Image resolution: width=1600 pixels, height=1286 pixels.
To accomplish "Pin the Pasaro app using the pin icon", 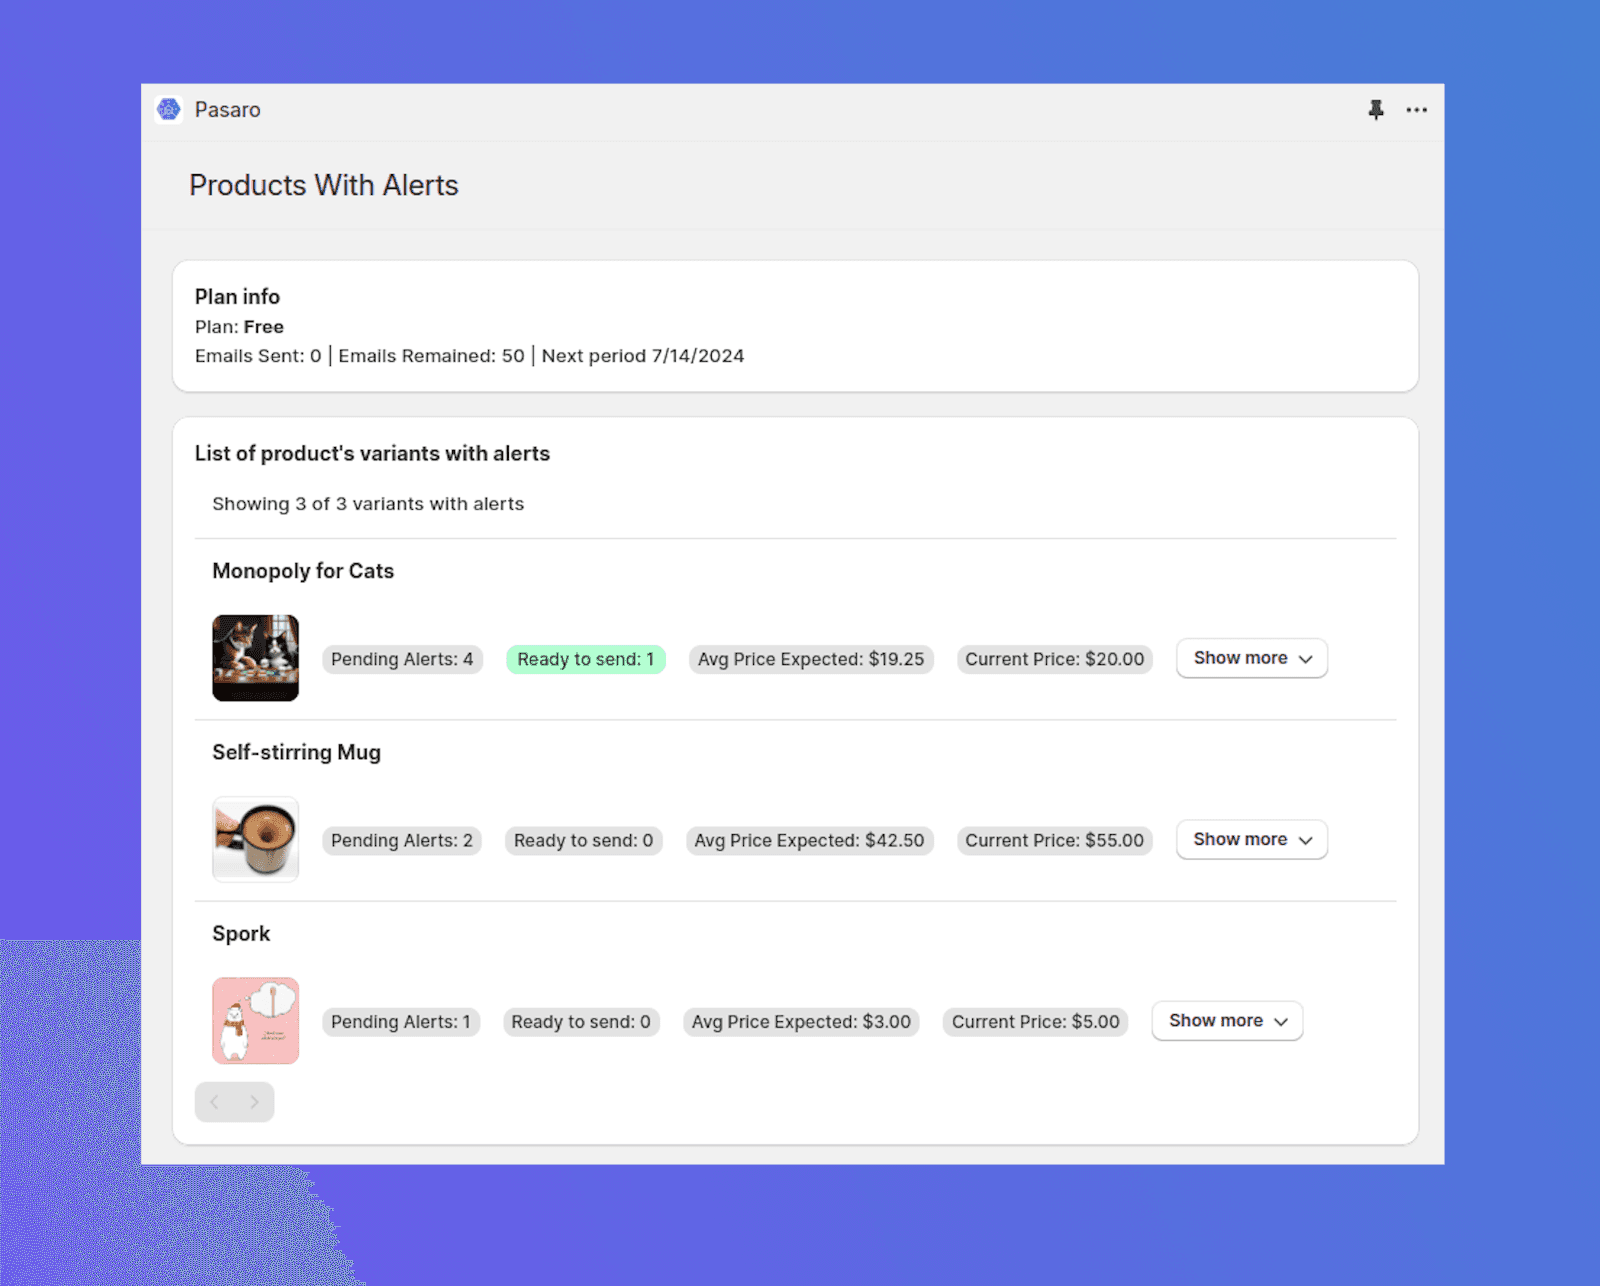I will coord(1376,110).
